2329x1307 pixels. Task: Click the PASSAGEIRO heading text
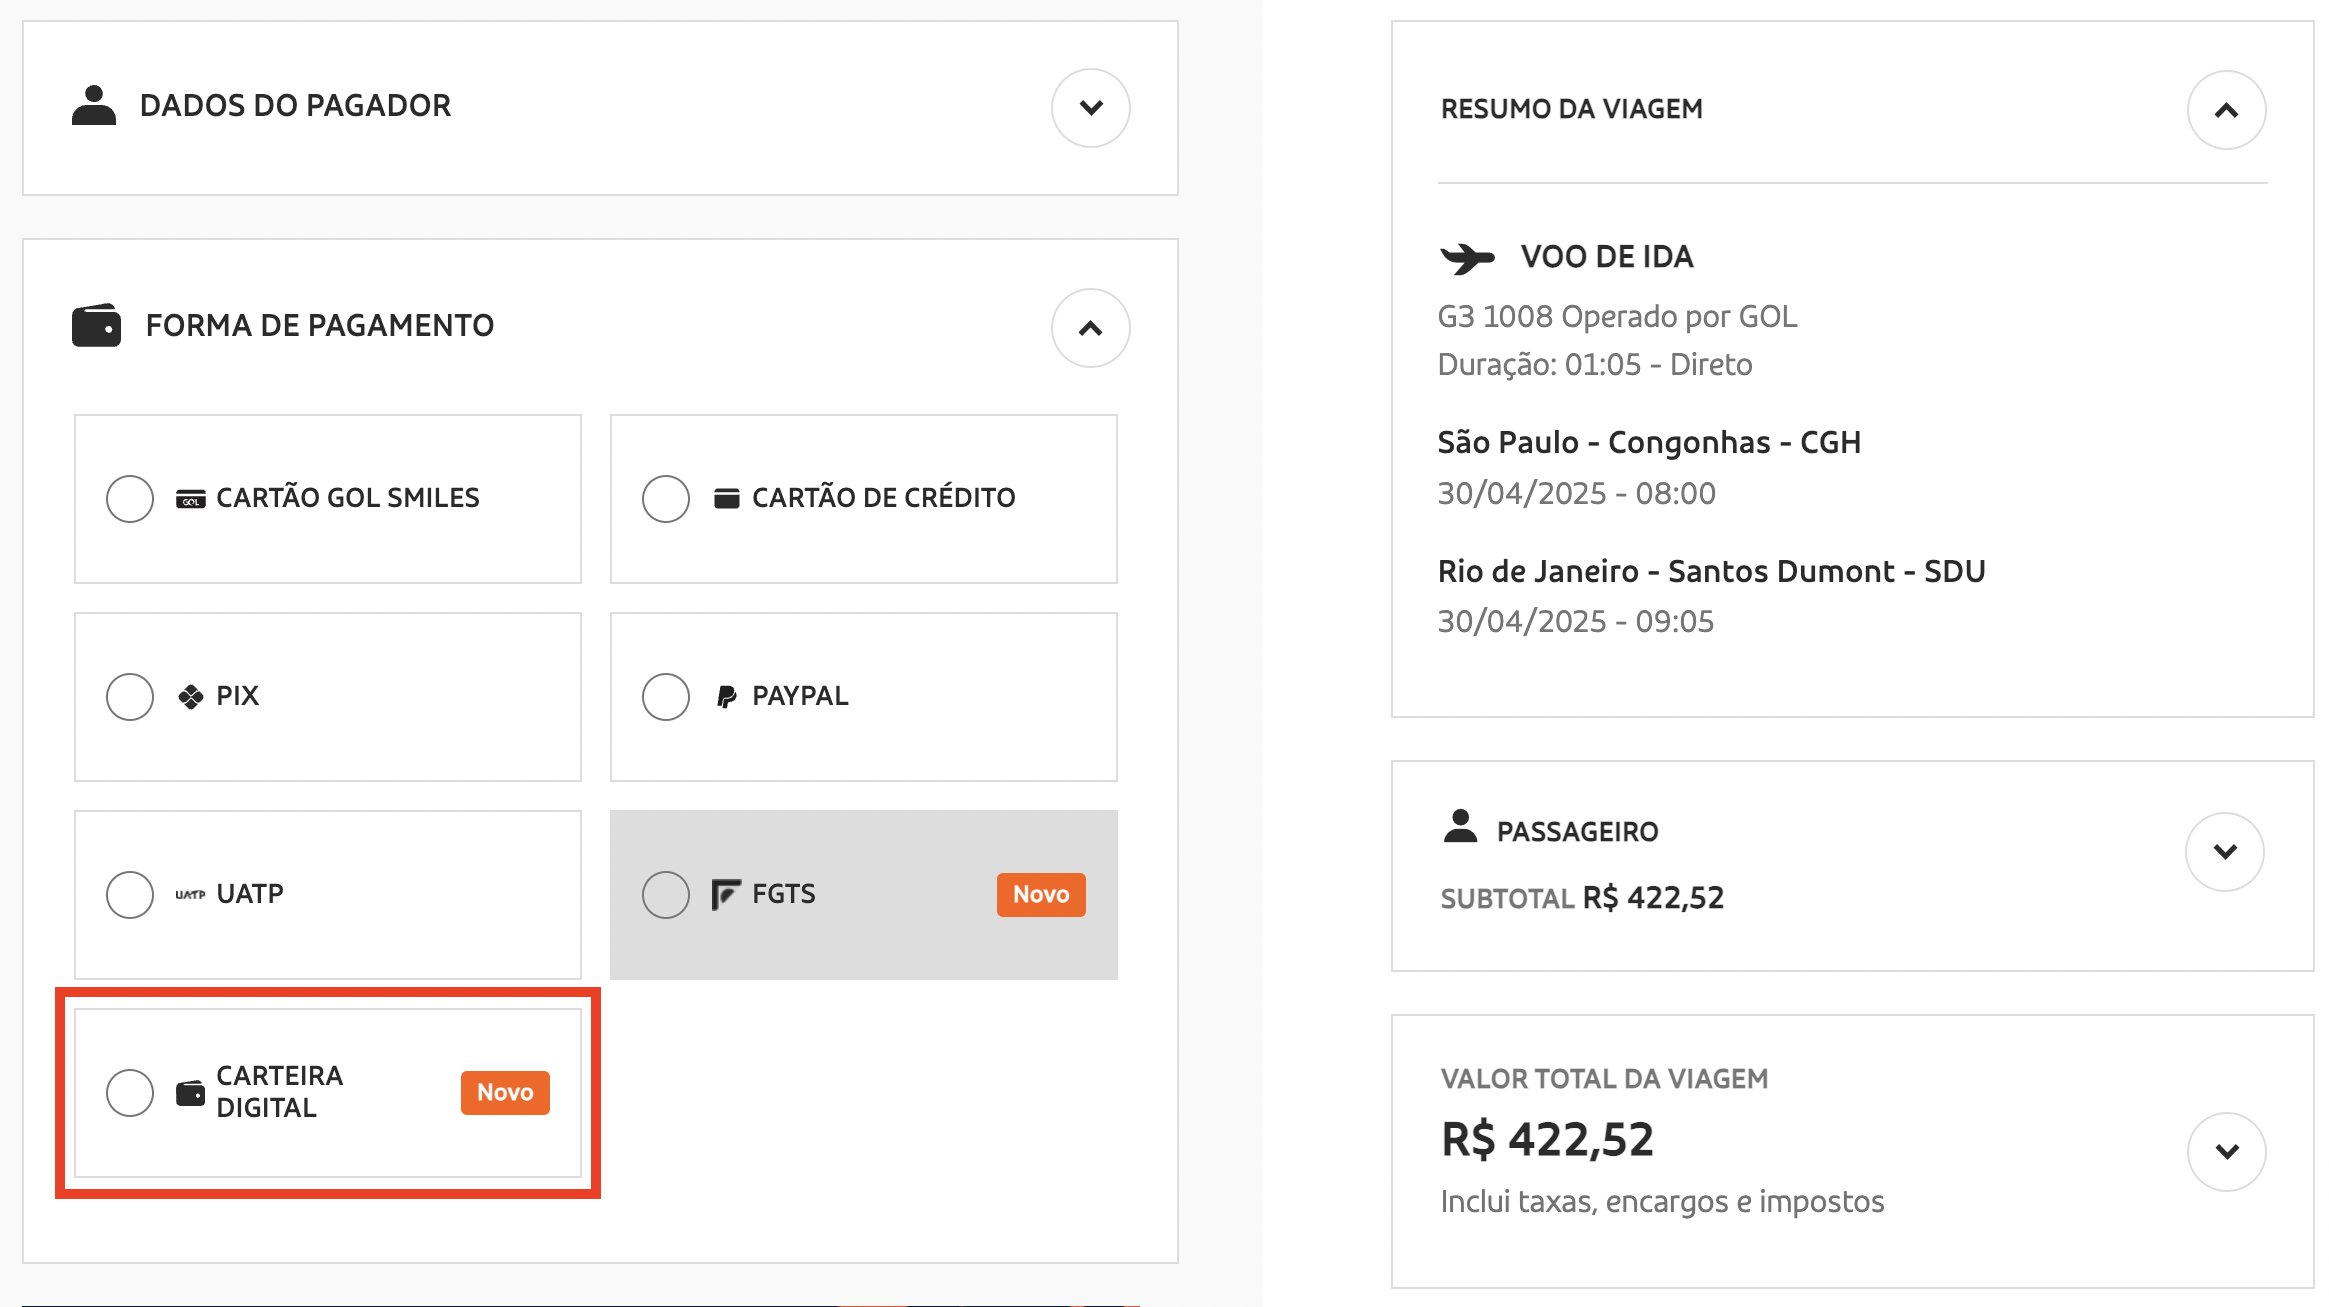1578,832
